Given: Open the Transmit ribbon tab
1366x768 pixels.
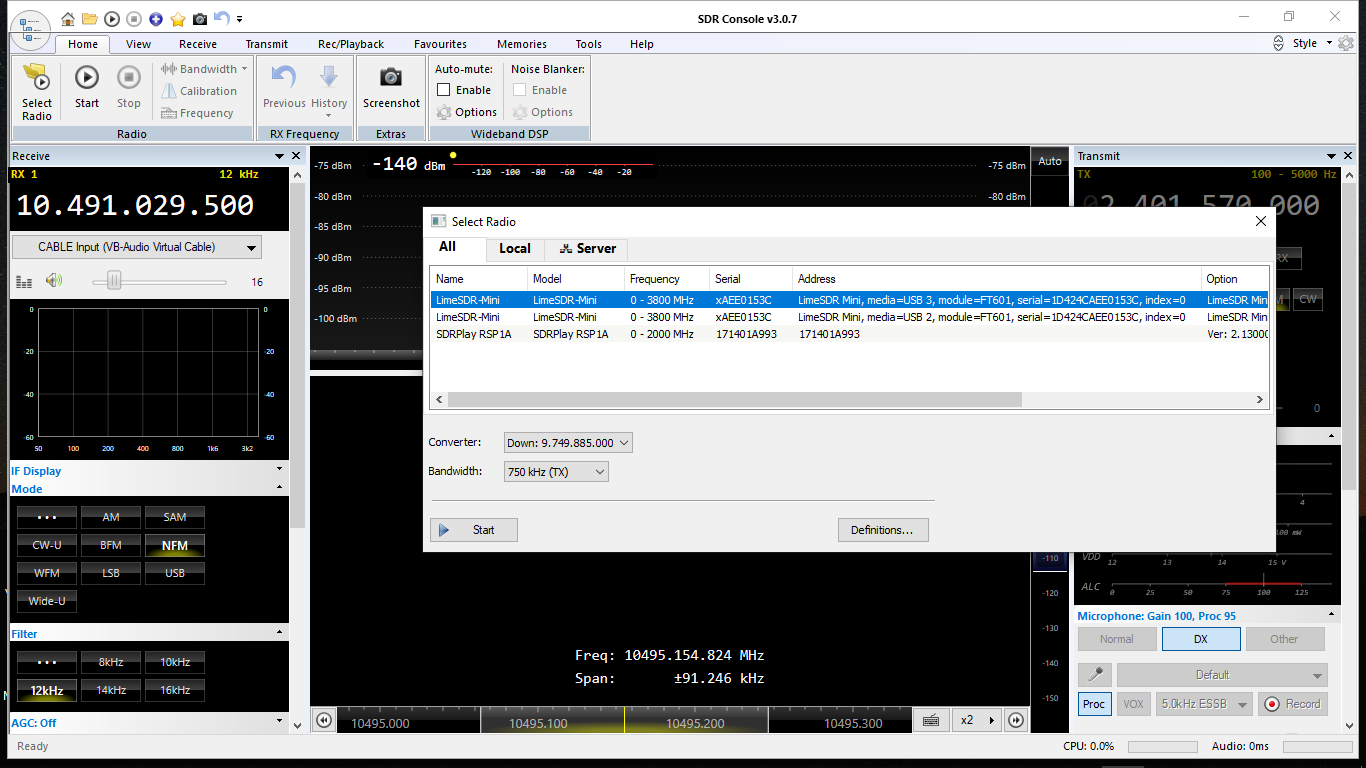Looking at the screenshot, I should coord(267,44).
